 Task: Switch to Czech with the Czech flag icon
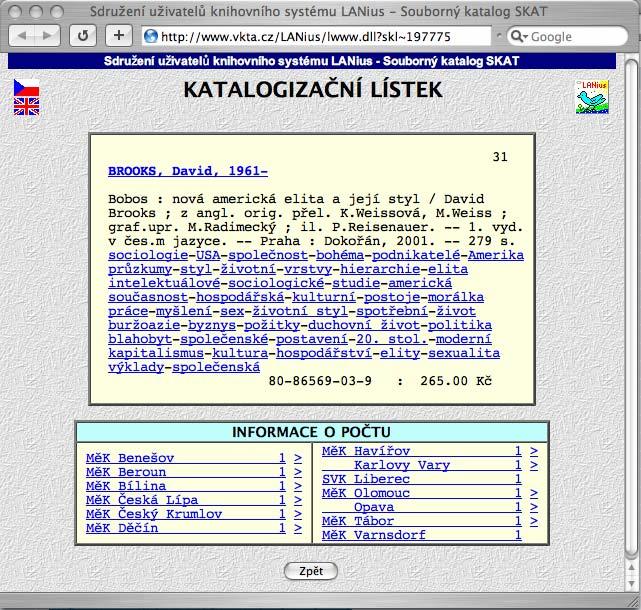tap(26, 88)
